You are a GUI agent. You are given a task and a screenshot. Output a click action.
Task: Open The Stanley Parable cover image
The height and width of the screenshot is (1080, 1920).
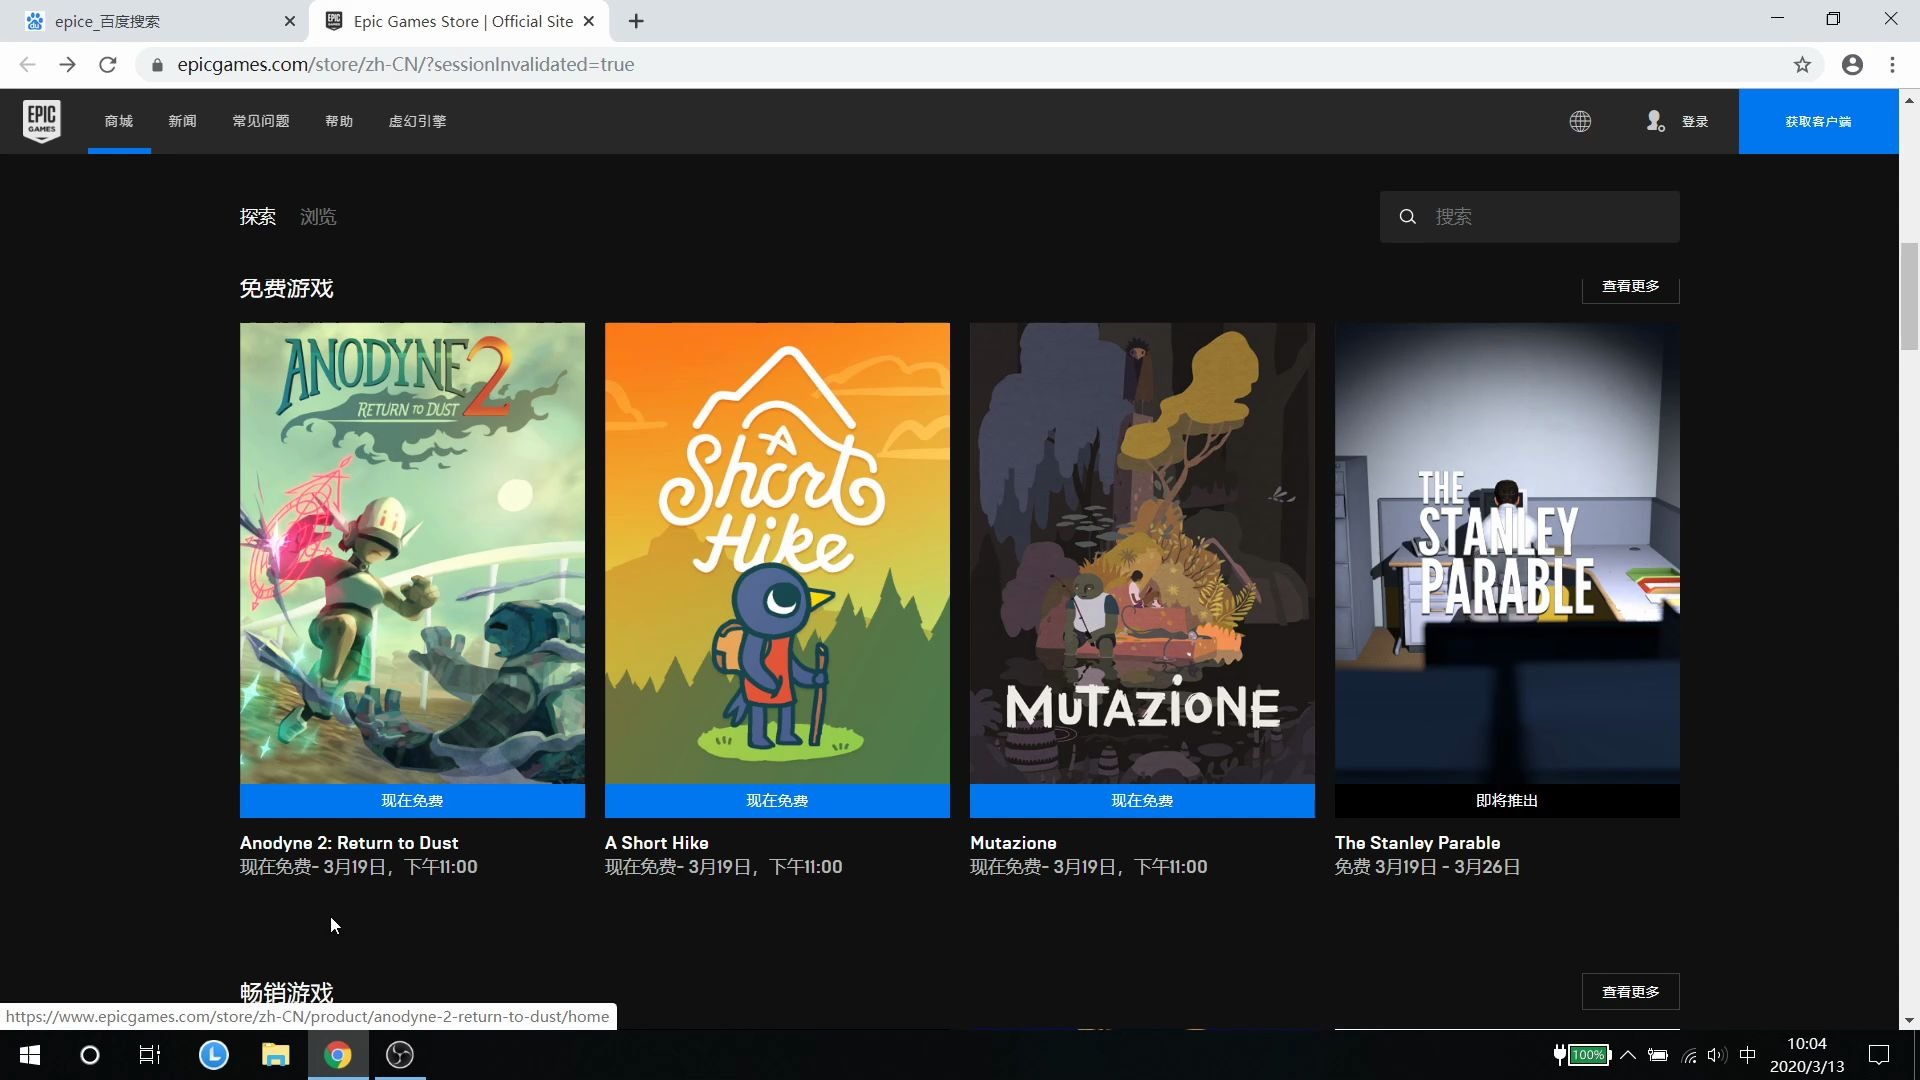pos(1507,553)
